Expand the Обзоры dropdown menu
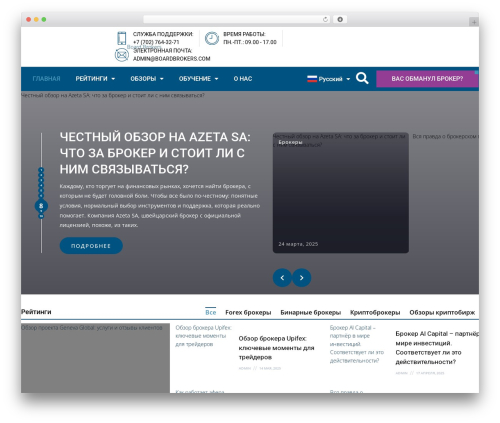 click(147, 79)
